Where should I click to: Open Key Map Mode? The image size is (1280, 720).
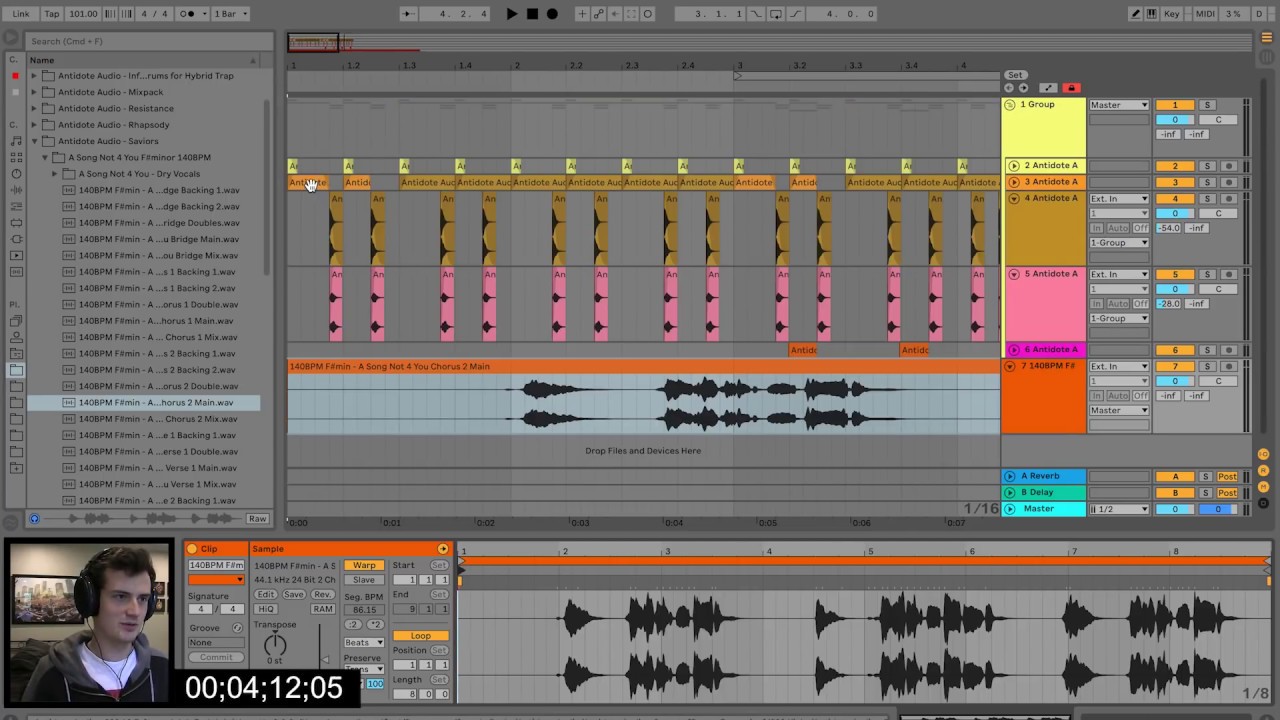pos(1173,14)
